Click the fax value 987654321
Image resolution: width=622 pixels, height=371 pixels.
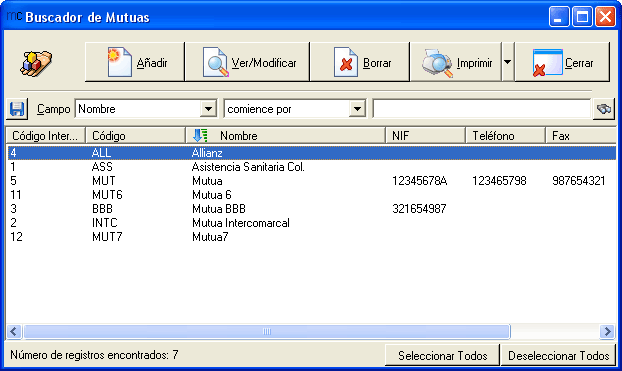tap(579, 181)
